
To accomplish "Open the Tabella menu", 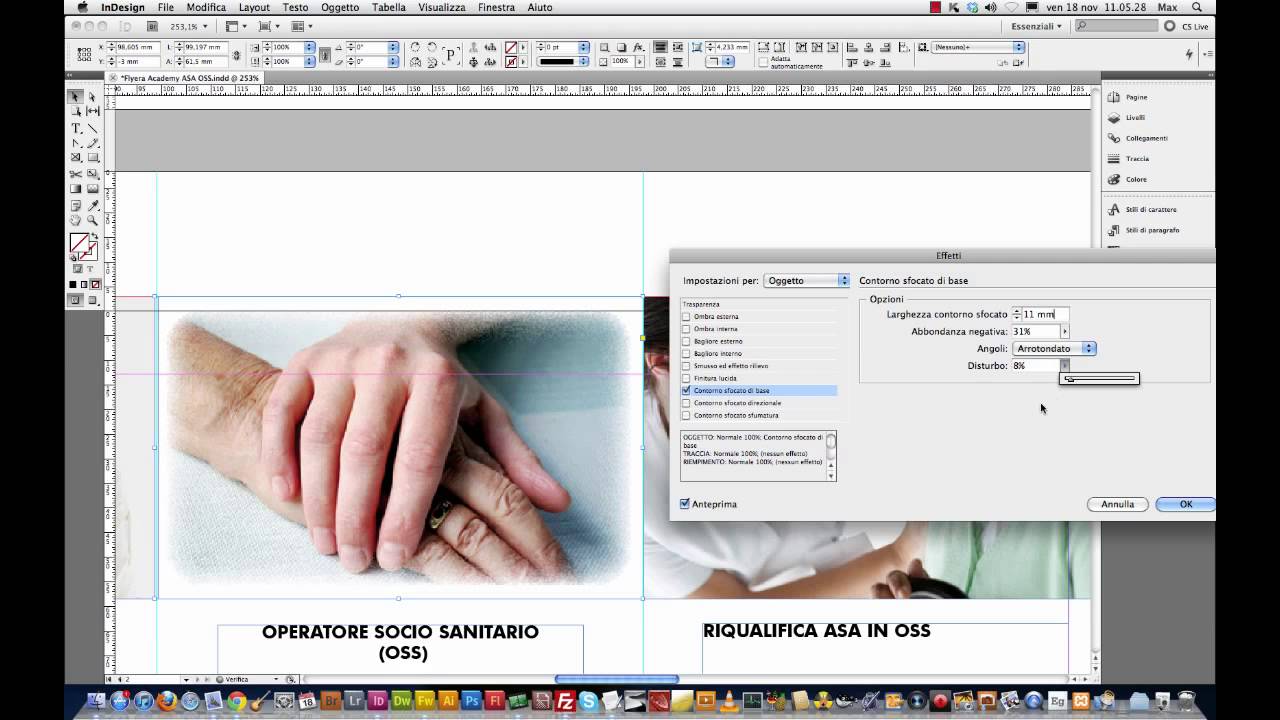I will (389, 7).
